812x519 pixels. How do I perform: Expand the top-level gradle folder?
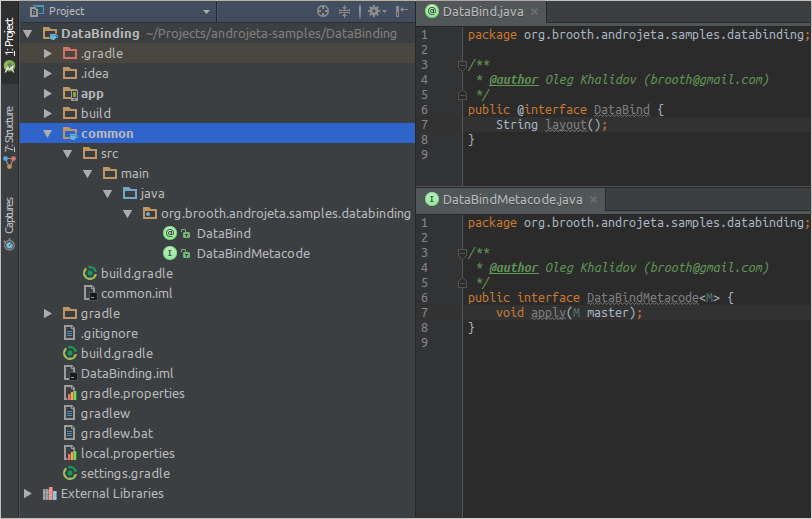[47, 313]
